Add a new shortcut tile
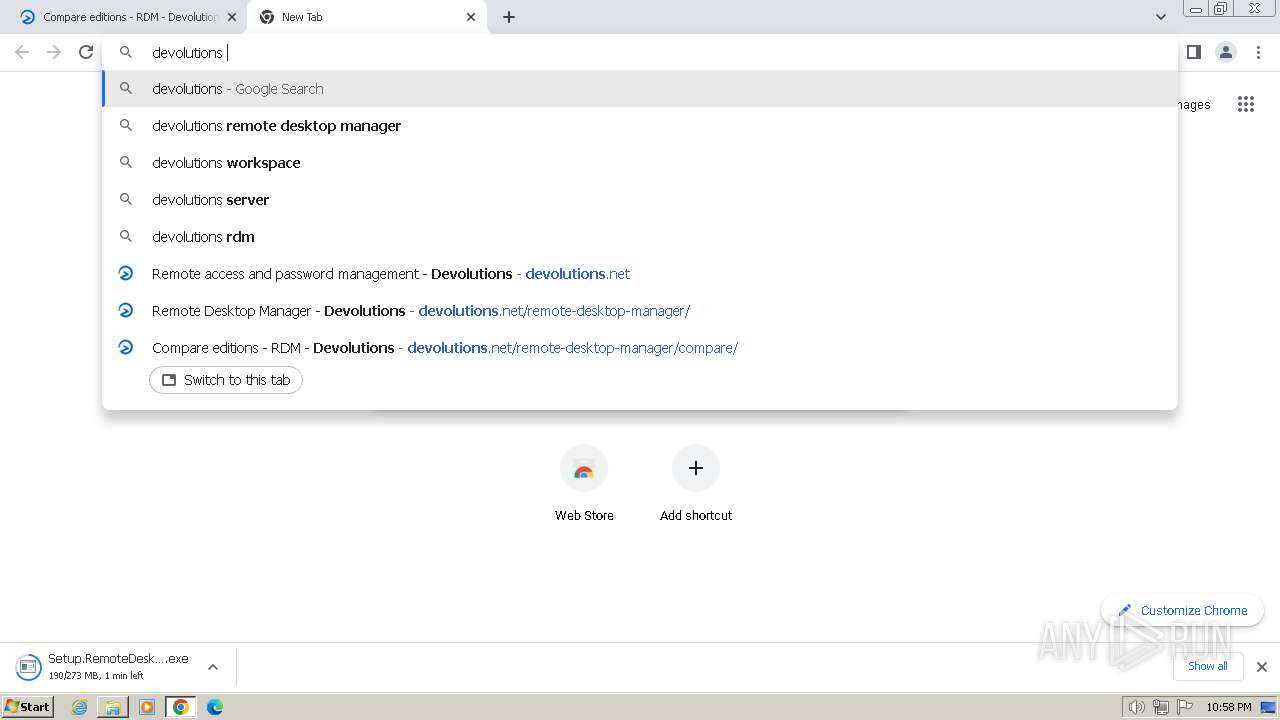Image resolution: width=1280 pixels, height=720 pixels. [696, 484]
